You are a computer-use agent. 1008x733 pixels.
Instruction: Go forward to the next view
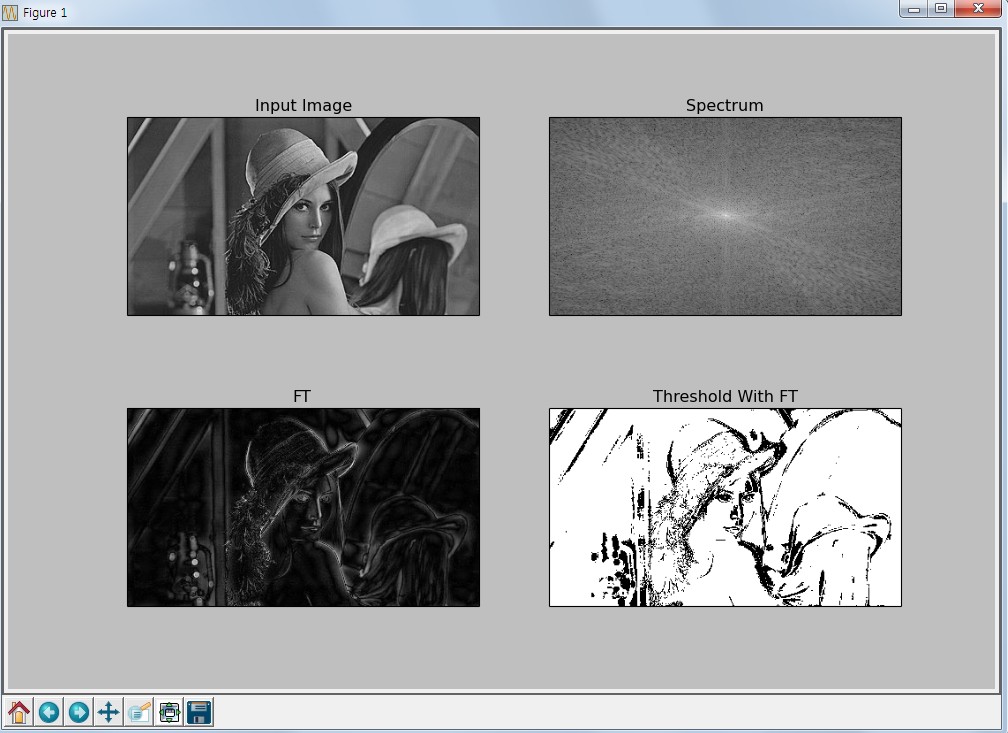click(x=79, y=712)
